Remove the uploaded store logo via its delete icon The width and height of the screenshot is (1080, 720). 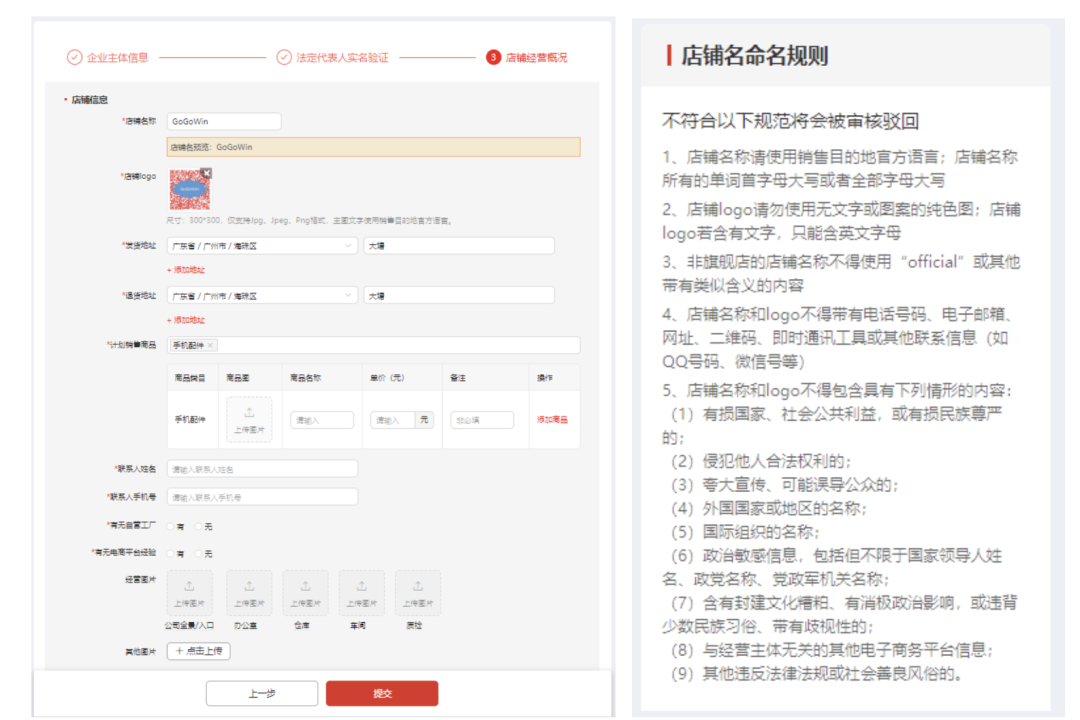click(x=207, y=172)
